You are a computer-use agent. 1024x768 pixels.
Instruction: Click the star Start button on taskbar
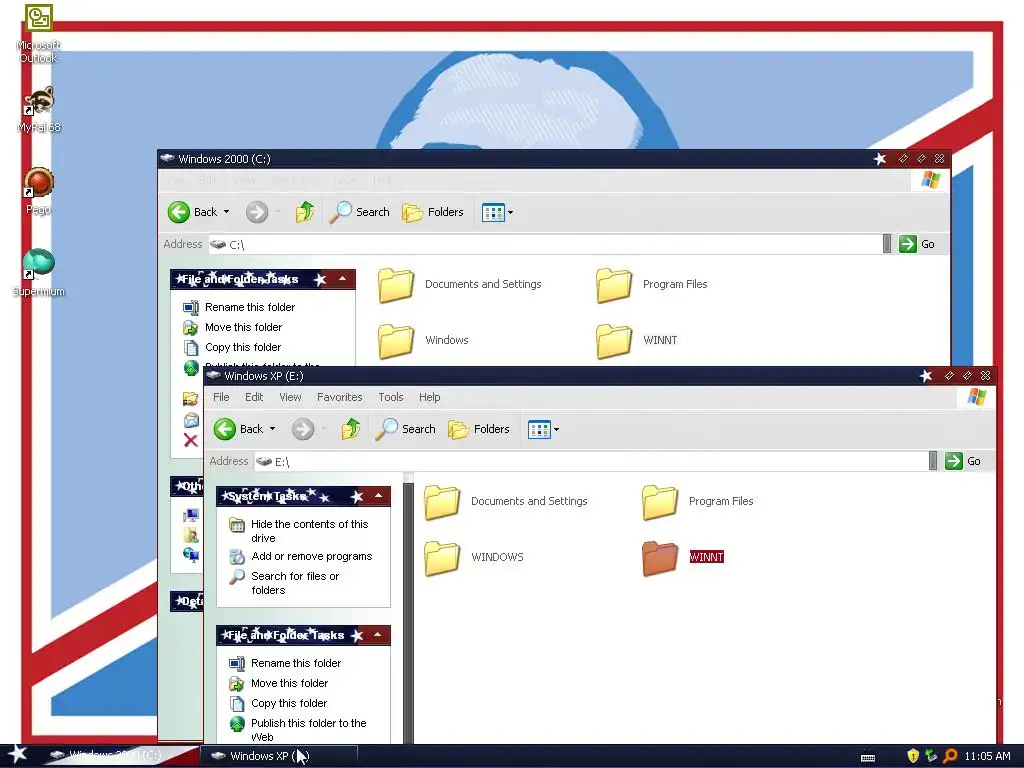(17, 756)
